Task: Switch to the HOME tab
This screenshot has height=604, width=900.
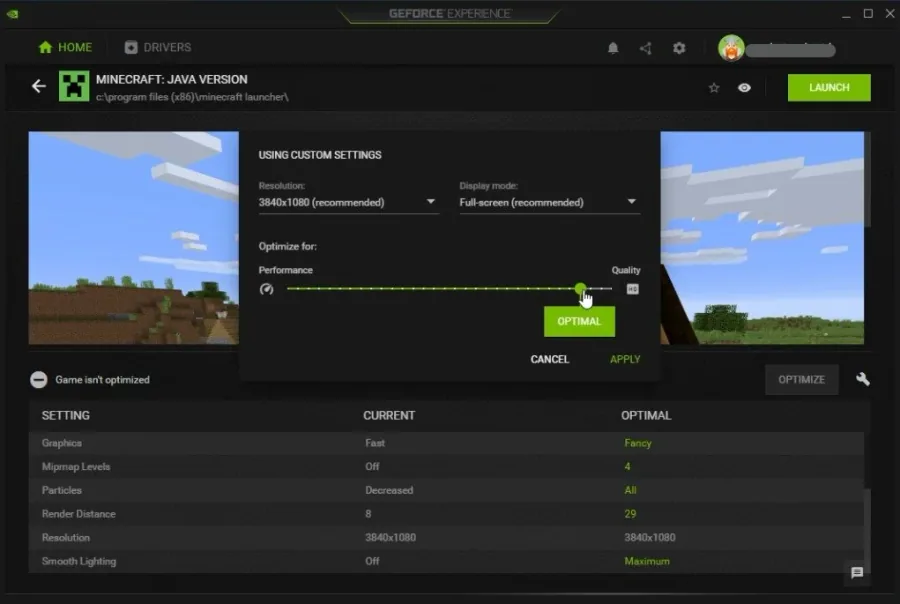Action: tap(65, 47)
